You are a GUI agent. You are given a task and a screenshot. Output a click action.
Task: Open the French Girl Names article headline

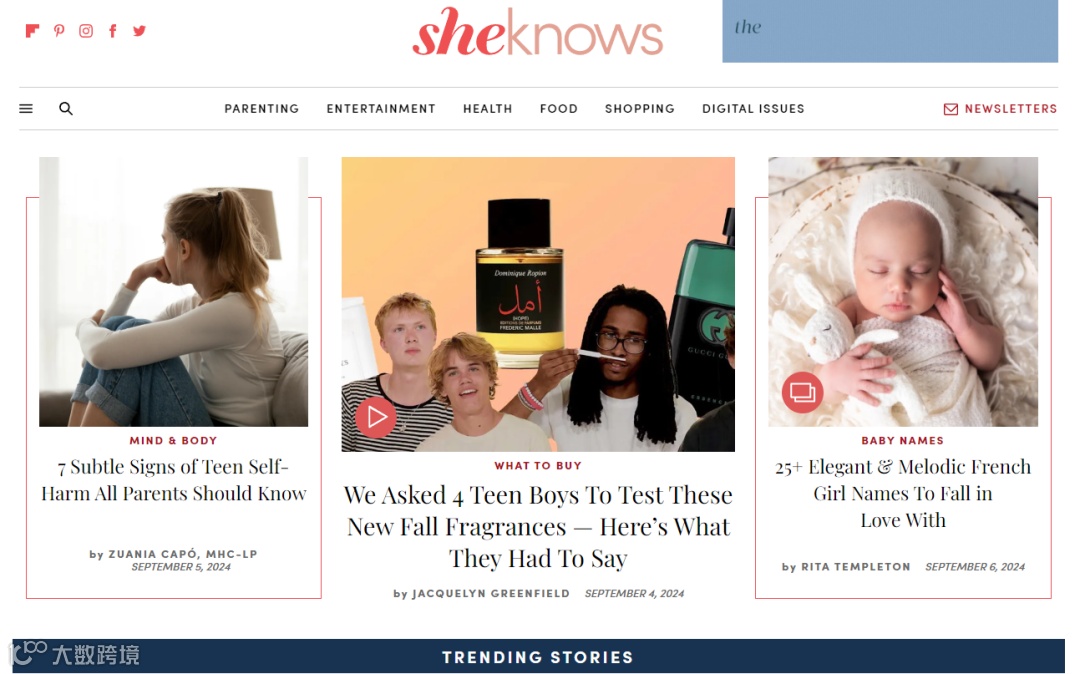point(903,494)
